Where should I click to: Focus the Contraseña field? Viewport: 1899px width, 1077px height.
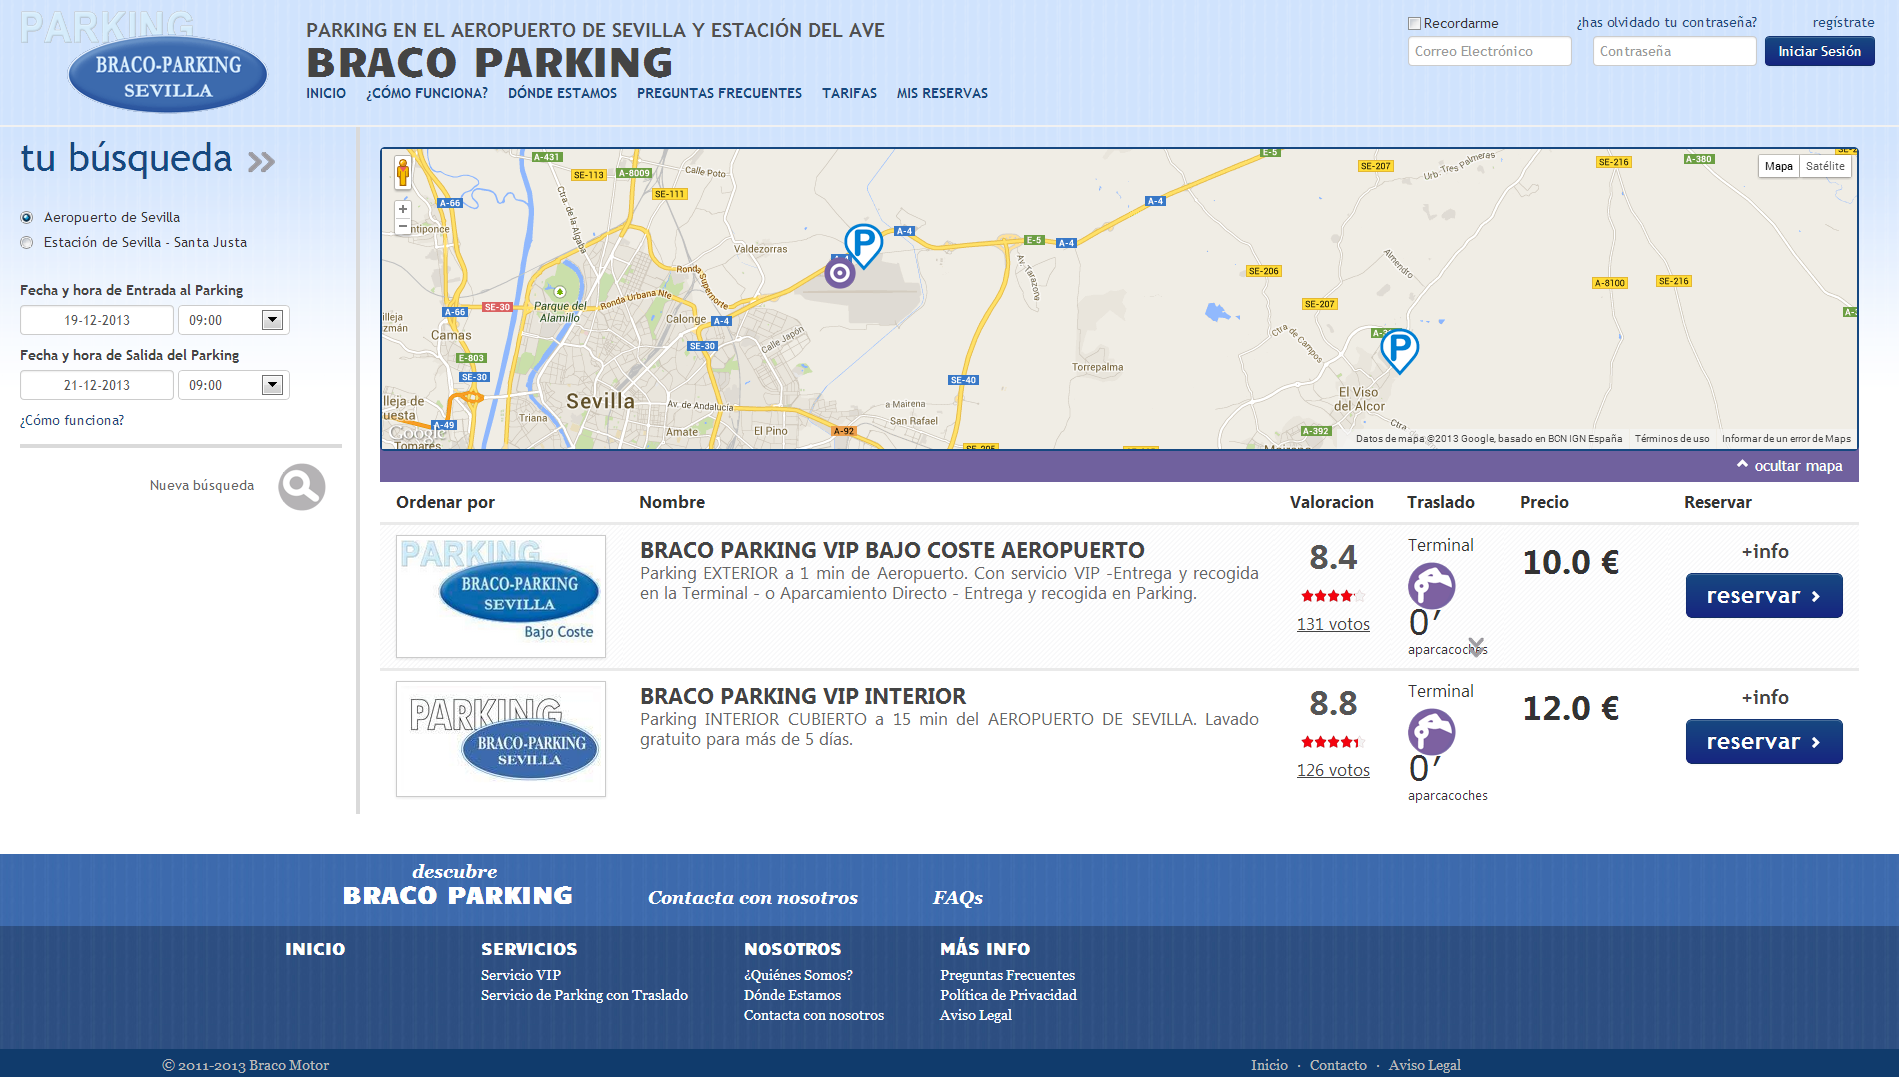(1674, 51)
